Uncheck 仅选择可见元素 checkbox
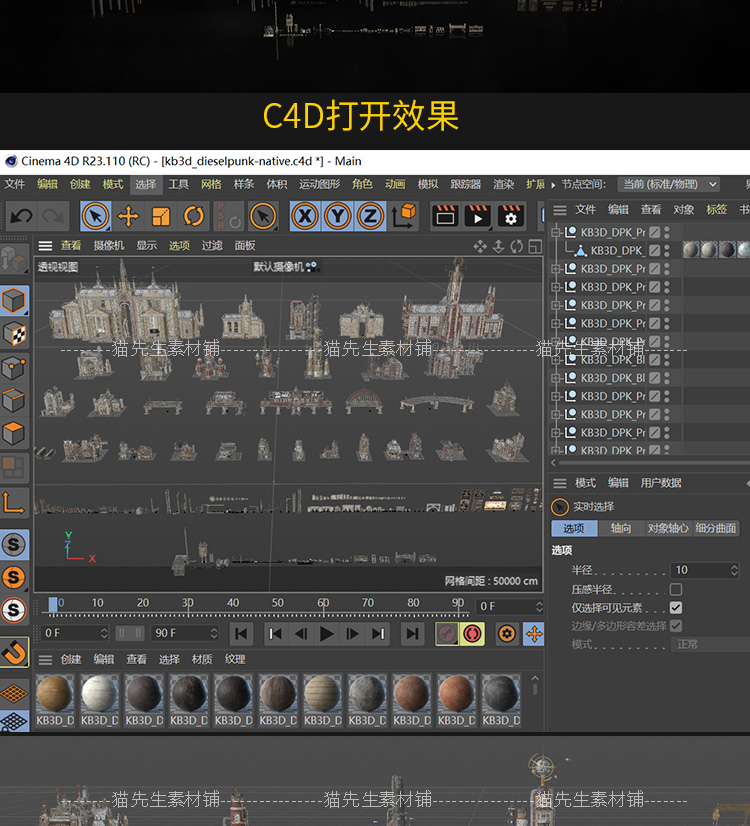The image size is (750, 826). click(676, 608)
